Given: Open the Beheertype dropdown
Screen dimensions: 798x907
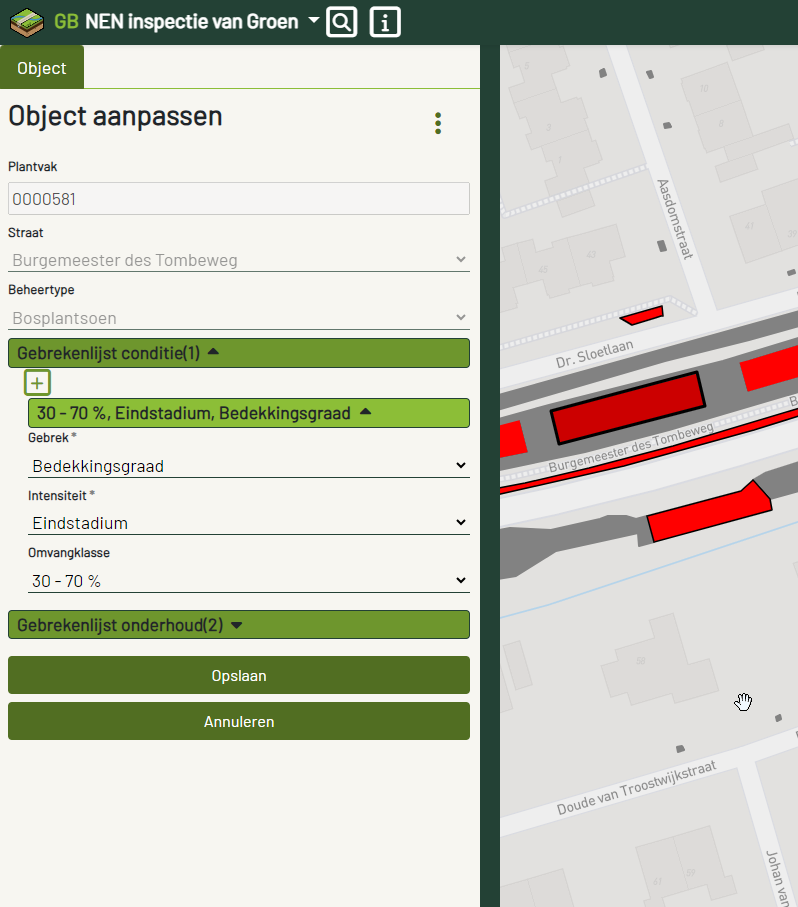Looking at the screenshot, I should (x=238, y=318).
